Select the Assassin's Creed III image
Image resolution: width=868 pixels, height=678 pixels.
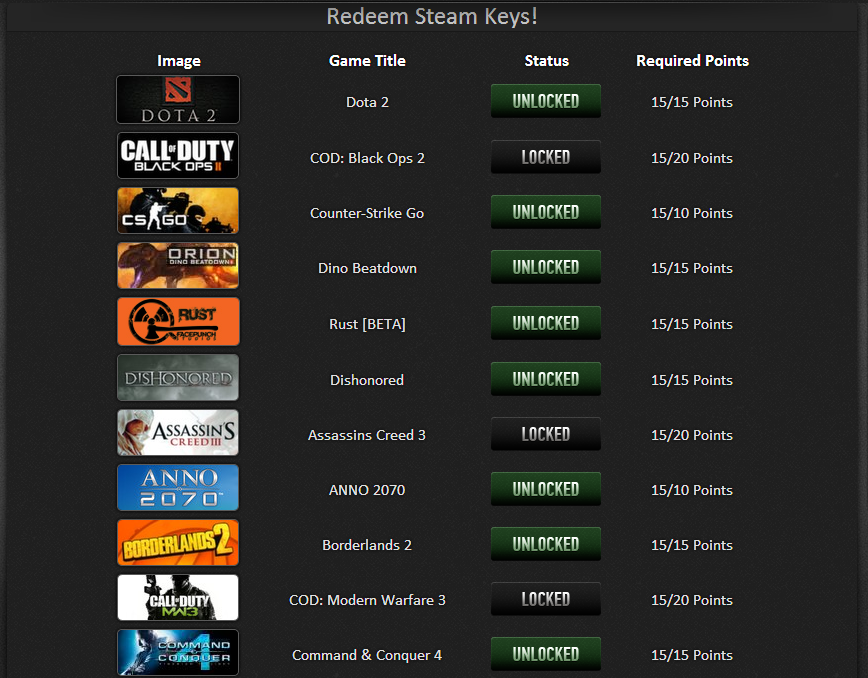178,432
